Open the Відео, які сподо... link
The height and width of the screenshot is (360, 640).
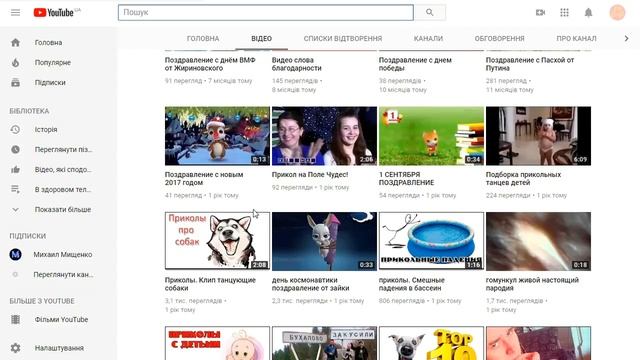pos(63,169)
